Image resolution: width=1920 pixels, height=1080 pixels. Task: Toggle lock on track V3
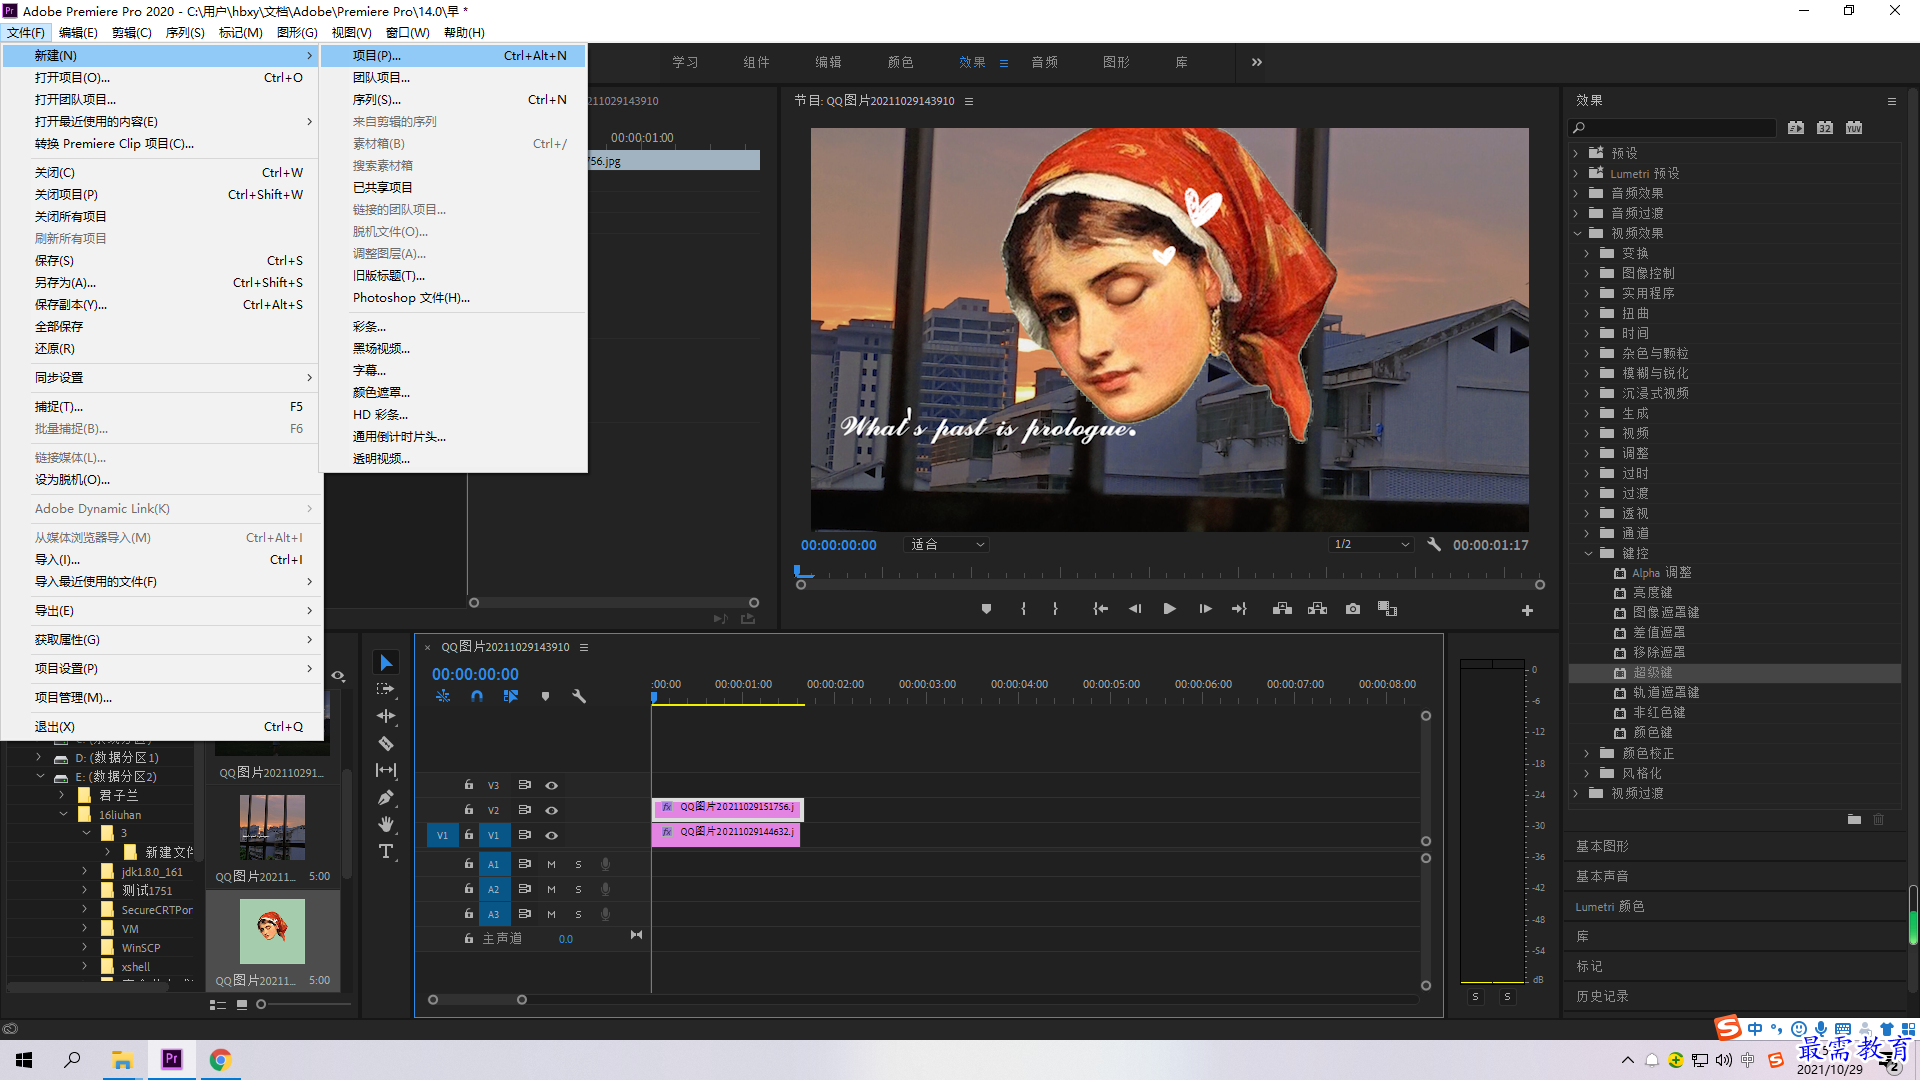click(468, 785)
